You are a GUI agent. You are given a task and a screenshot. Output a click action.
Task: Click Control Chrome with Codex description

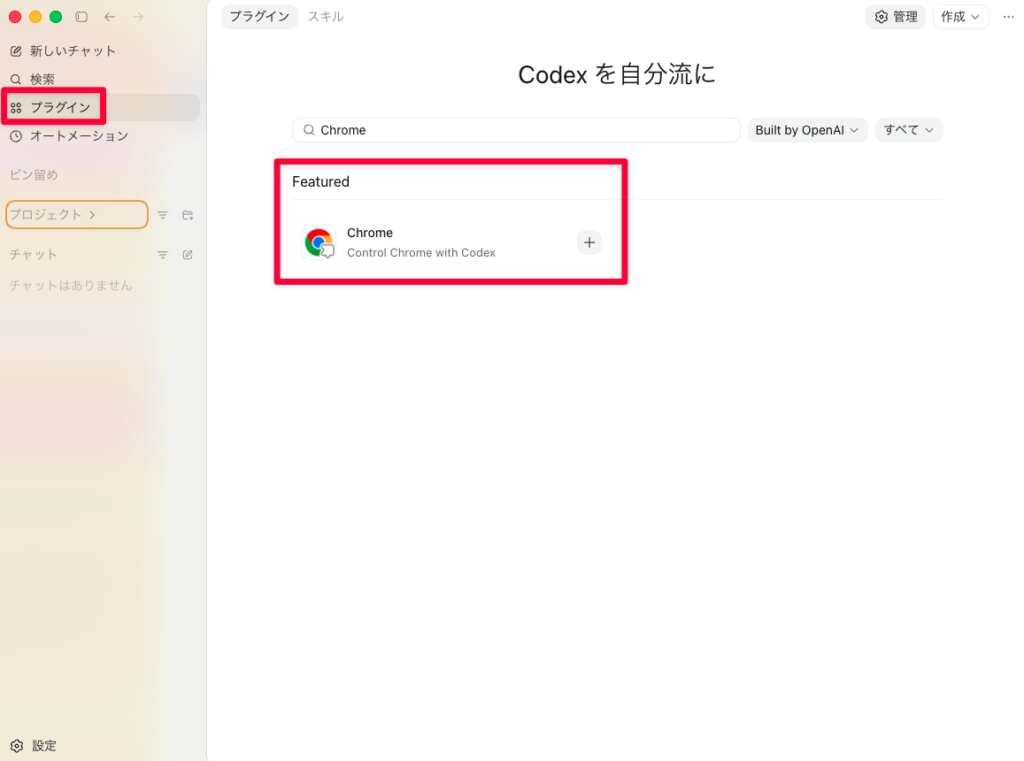[x=421, y=253]
